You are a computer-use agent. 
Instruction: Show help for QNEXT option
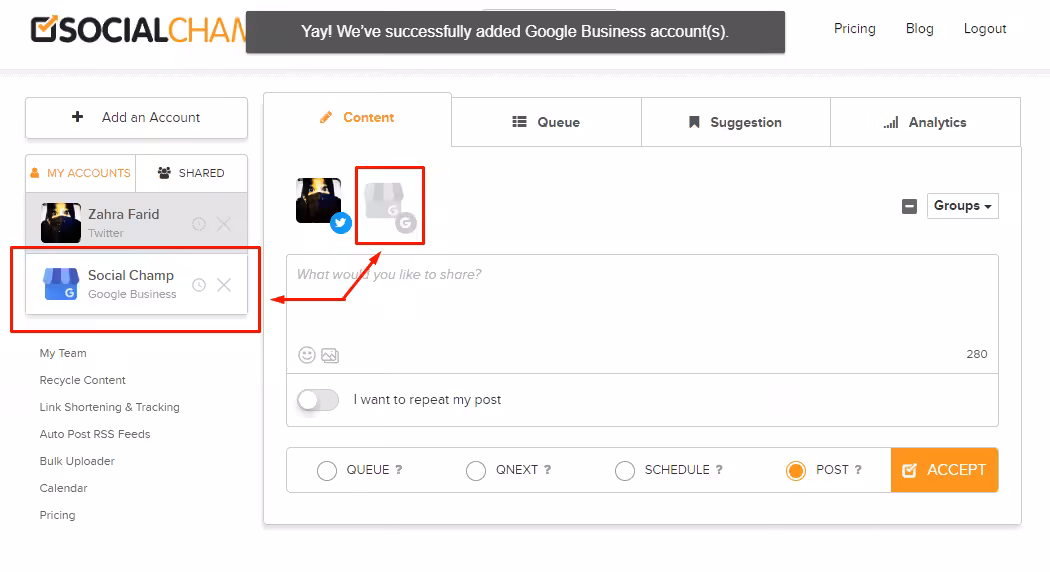(547, 470)
